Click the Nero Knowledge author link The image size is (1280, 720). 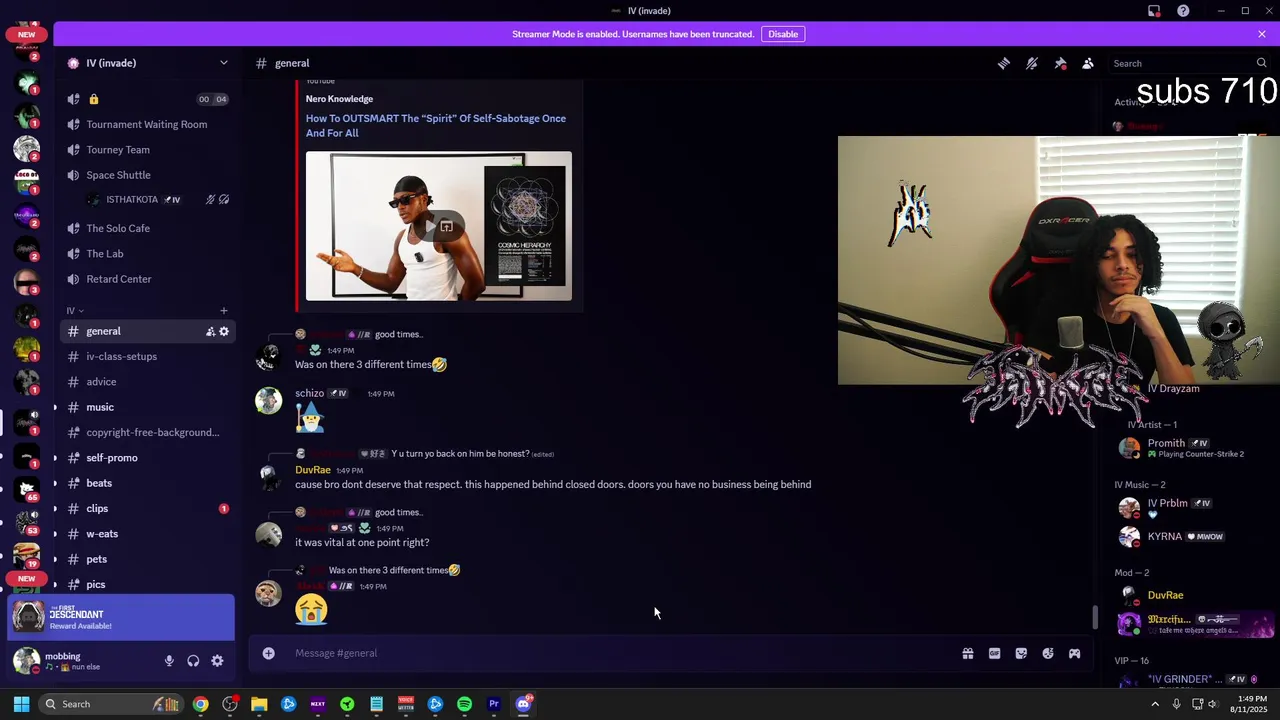point(339,99)
